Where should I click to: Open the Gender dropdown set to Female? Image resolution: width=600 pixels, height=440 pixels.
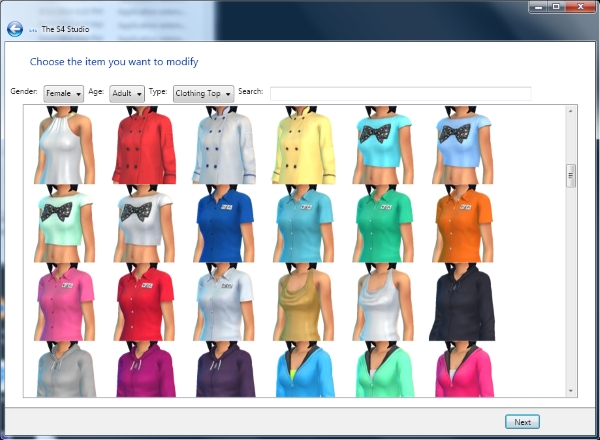pyautogui.click(x=64, y=93)
